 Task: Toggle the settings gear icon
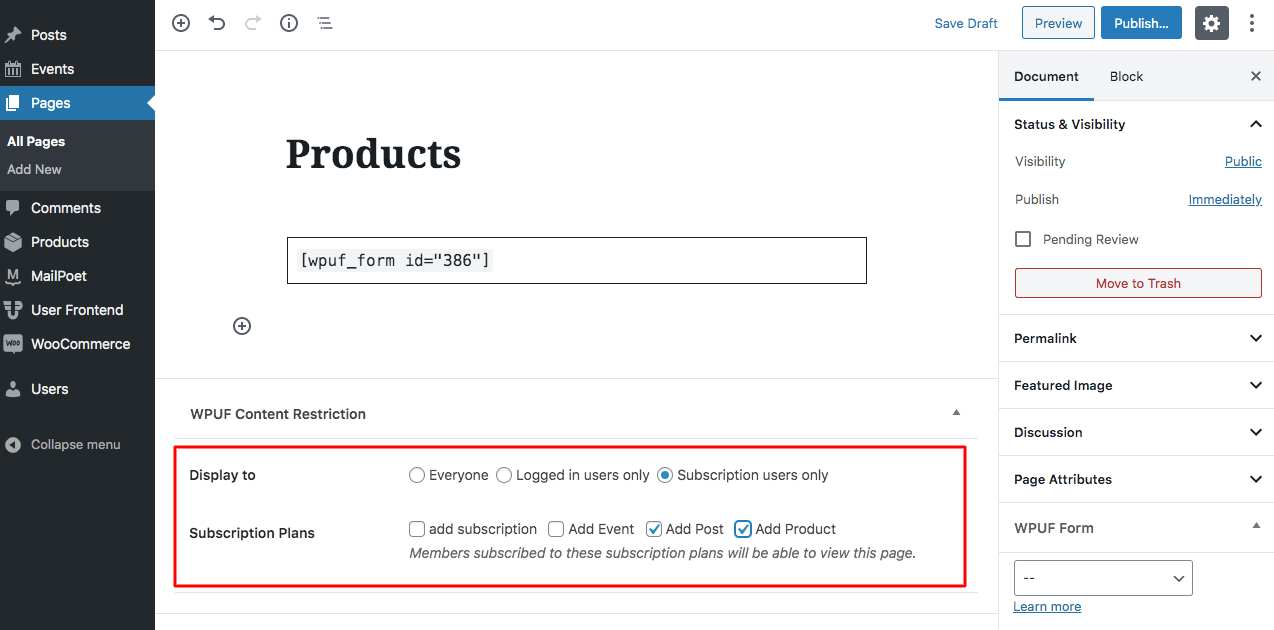(1211, 23)
